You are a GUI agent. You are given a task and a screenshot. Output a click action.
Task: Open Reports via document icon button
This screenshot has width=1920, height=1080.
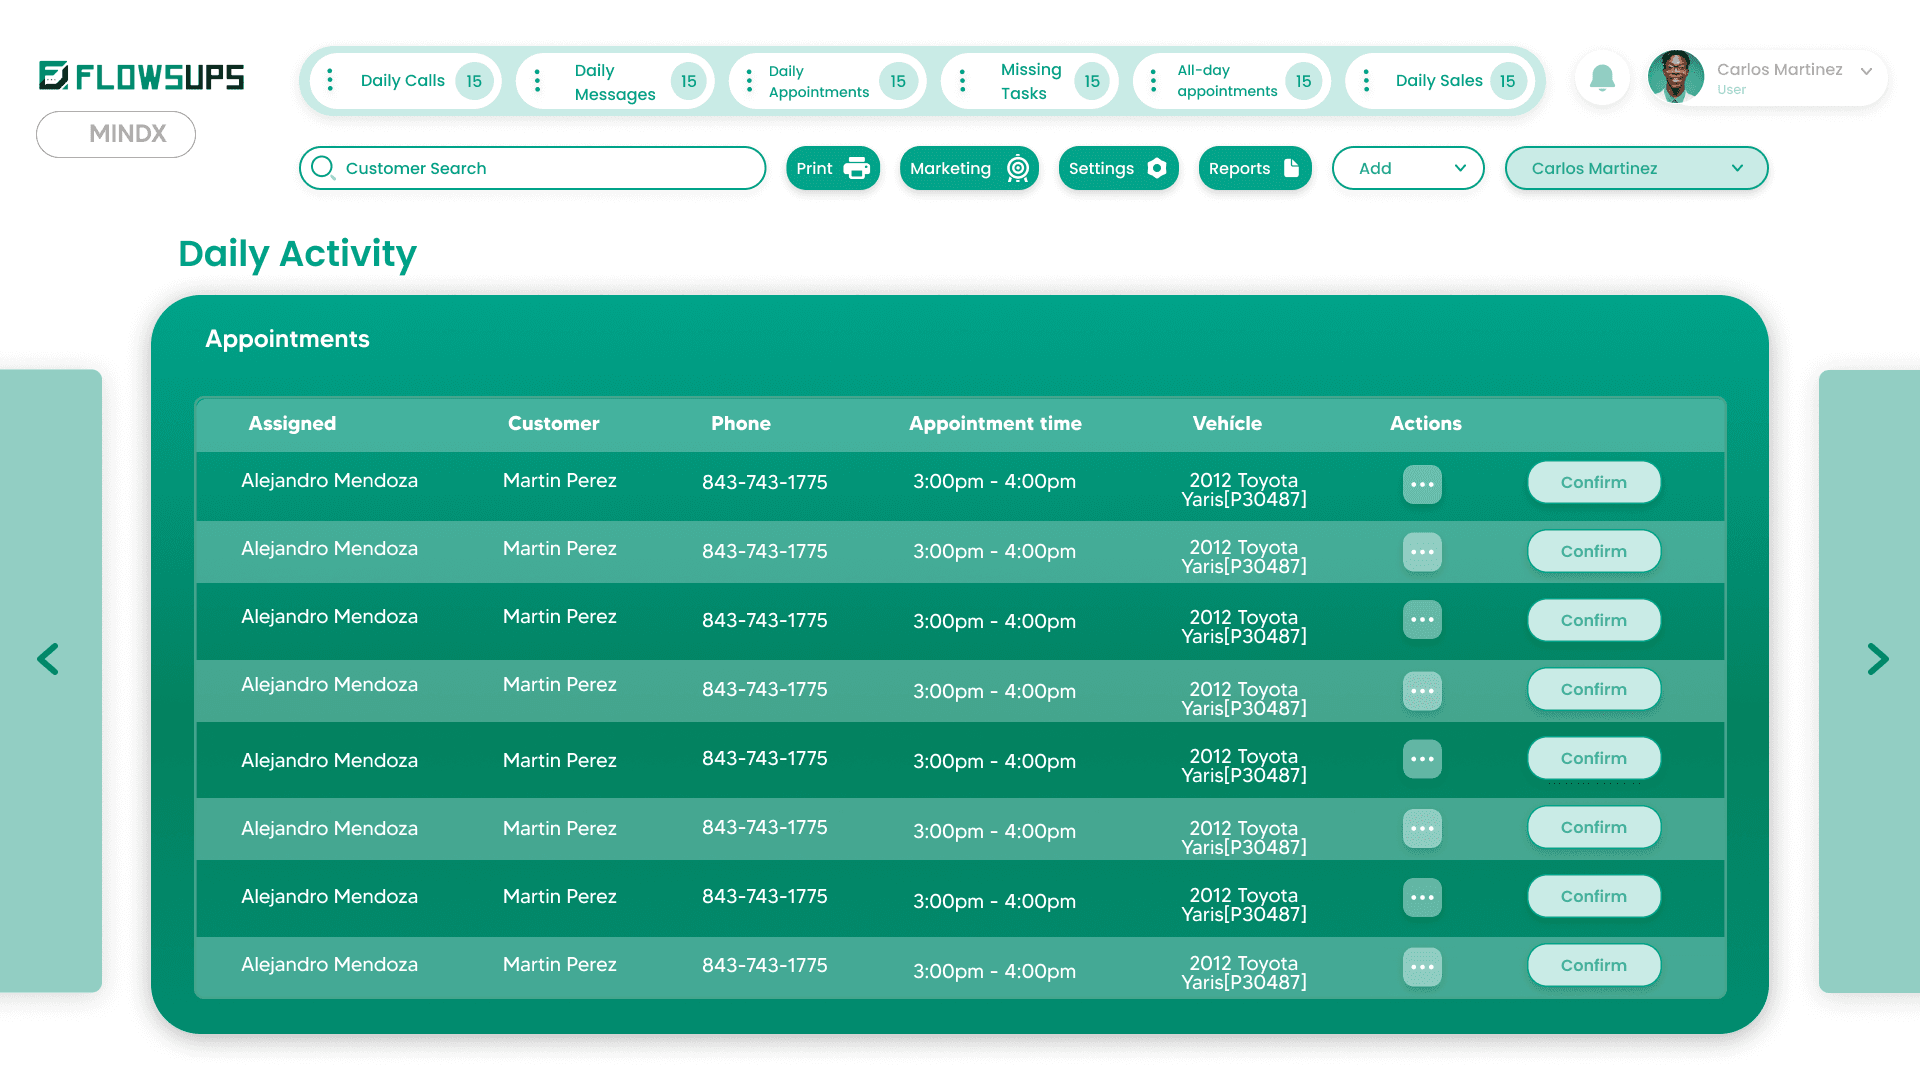[1291, 168]
